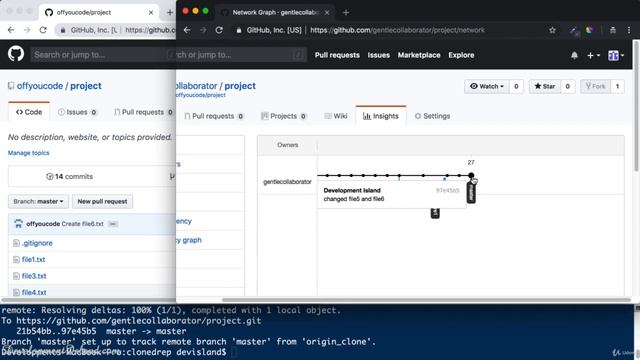Reload the back browser window
The image size is (640, 360).
click(43, 30)
